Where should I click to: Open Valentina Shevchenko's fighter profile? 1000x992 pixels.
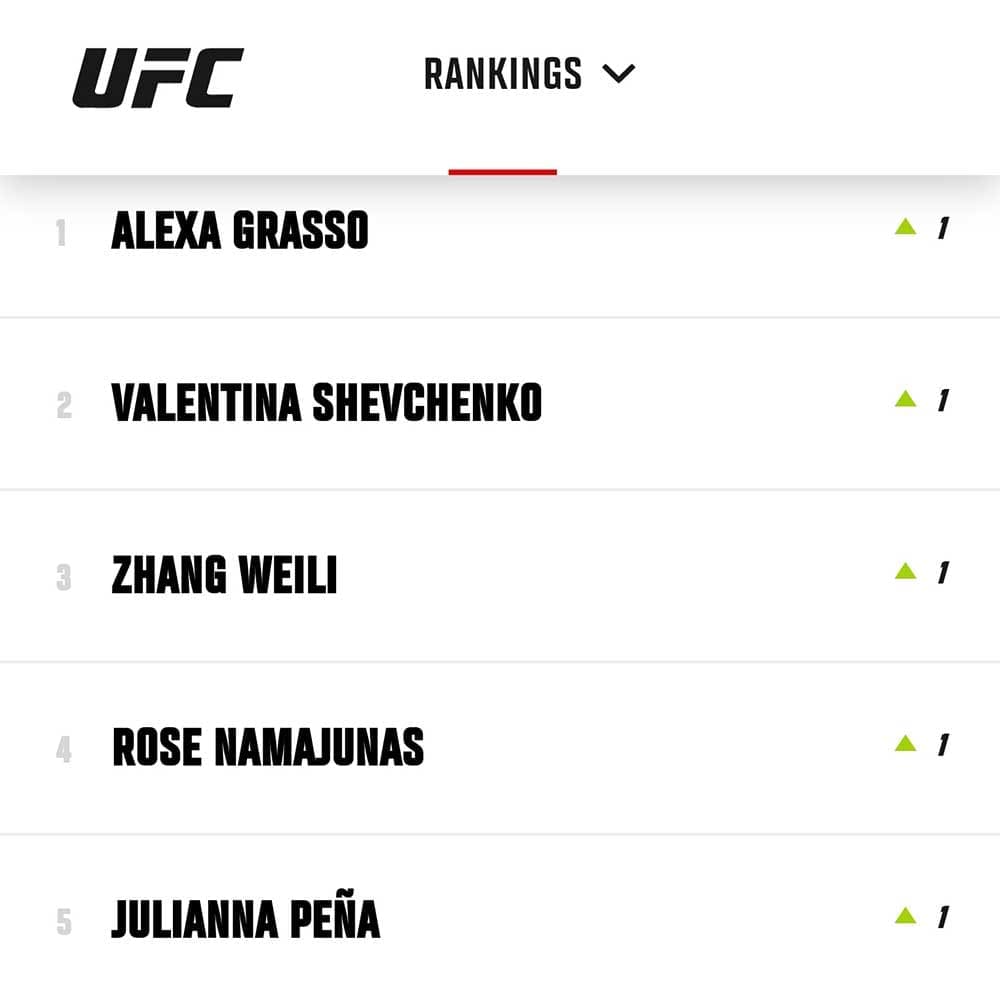click(327, 403)
